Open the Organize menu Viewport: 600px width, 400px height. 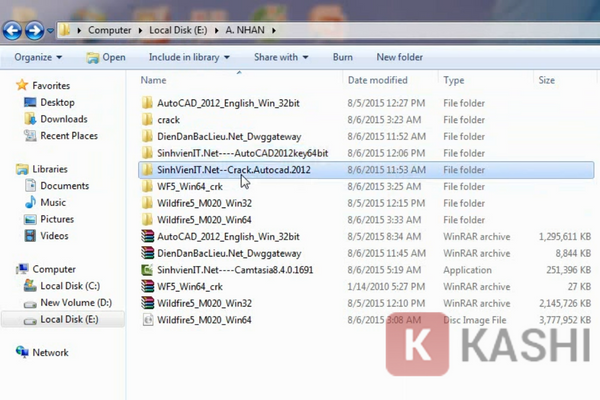point(38,57)
